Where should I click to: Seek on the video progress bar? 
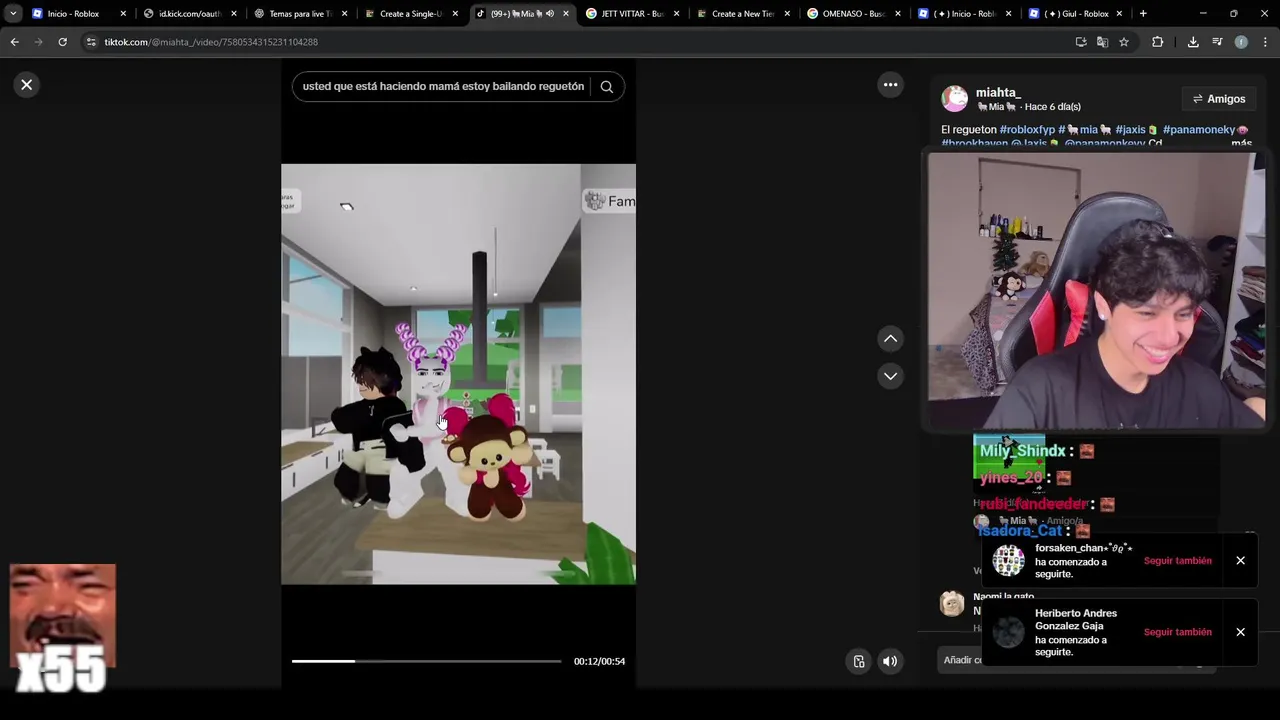click(426, 661)
